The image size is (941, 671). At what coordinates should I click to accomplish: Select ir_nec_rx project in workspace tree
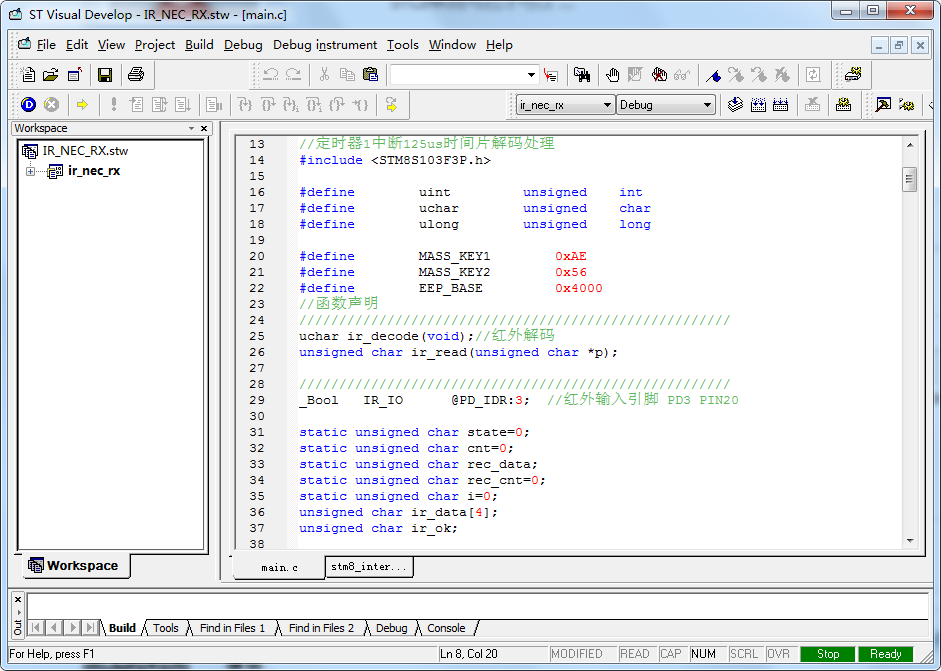(x=94, y=170)
